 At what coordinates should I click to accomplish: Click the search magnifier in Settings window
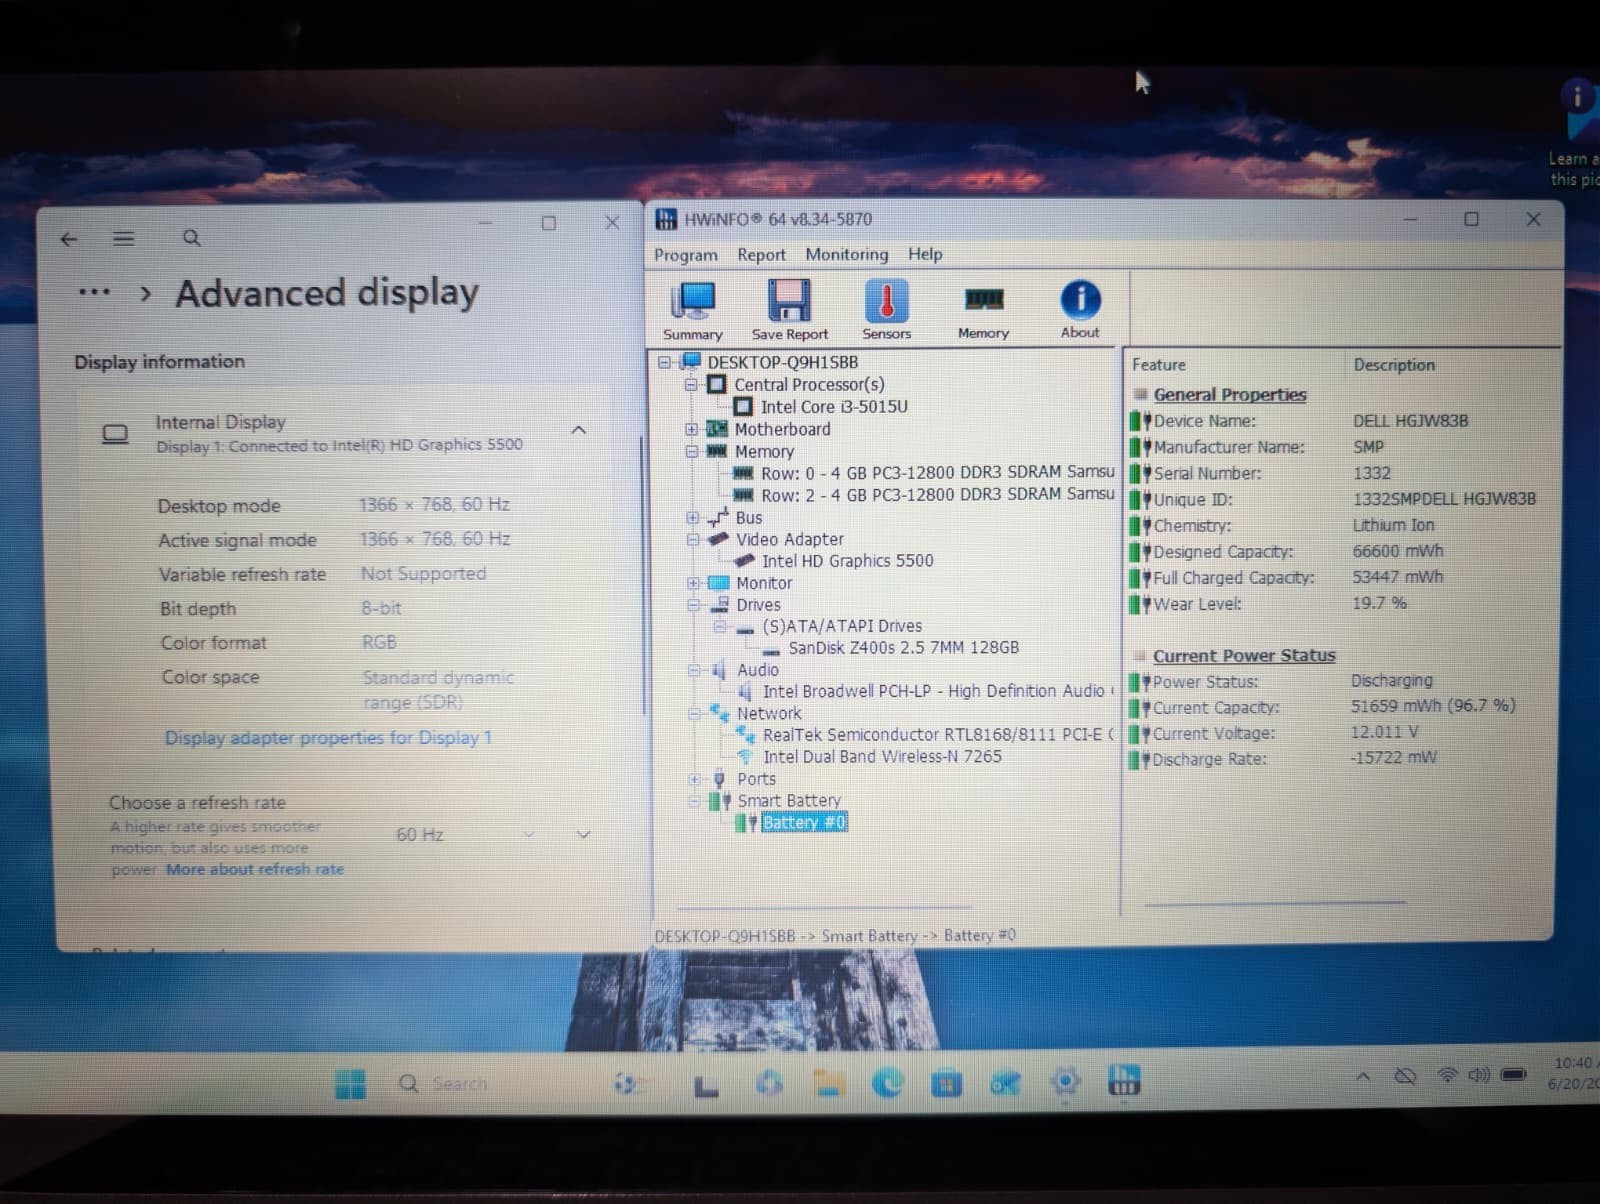point(191,238)
